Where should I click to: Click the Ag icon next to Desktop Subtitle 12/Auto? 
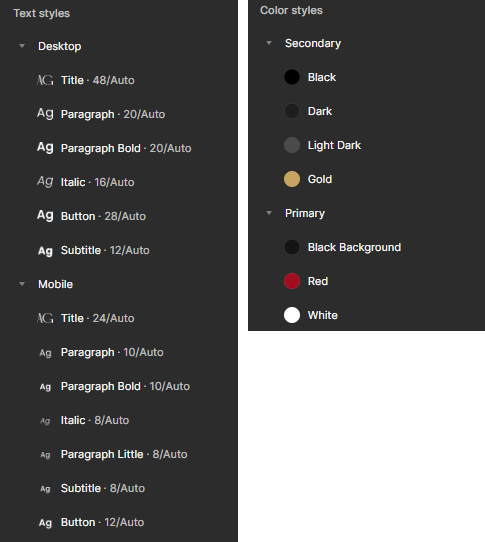click(45, 251)
